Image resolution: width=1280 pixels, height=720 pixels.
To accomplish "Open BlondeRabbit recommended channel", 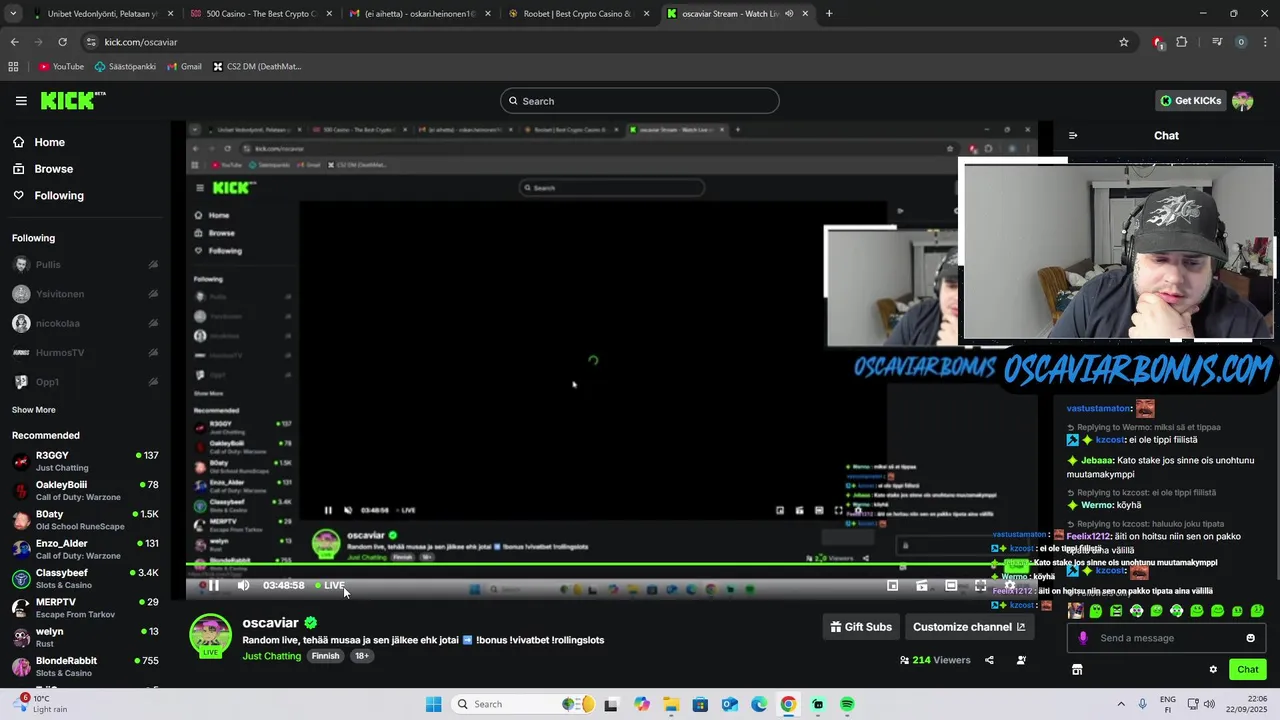I will click(x=85, y=666).
